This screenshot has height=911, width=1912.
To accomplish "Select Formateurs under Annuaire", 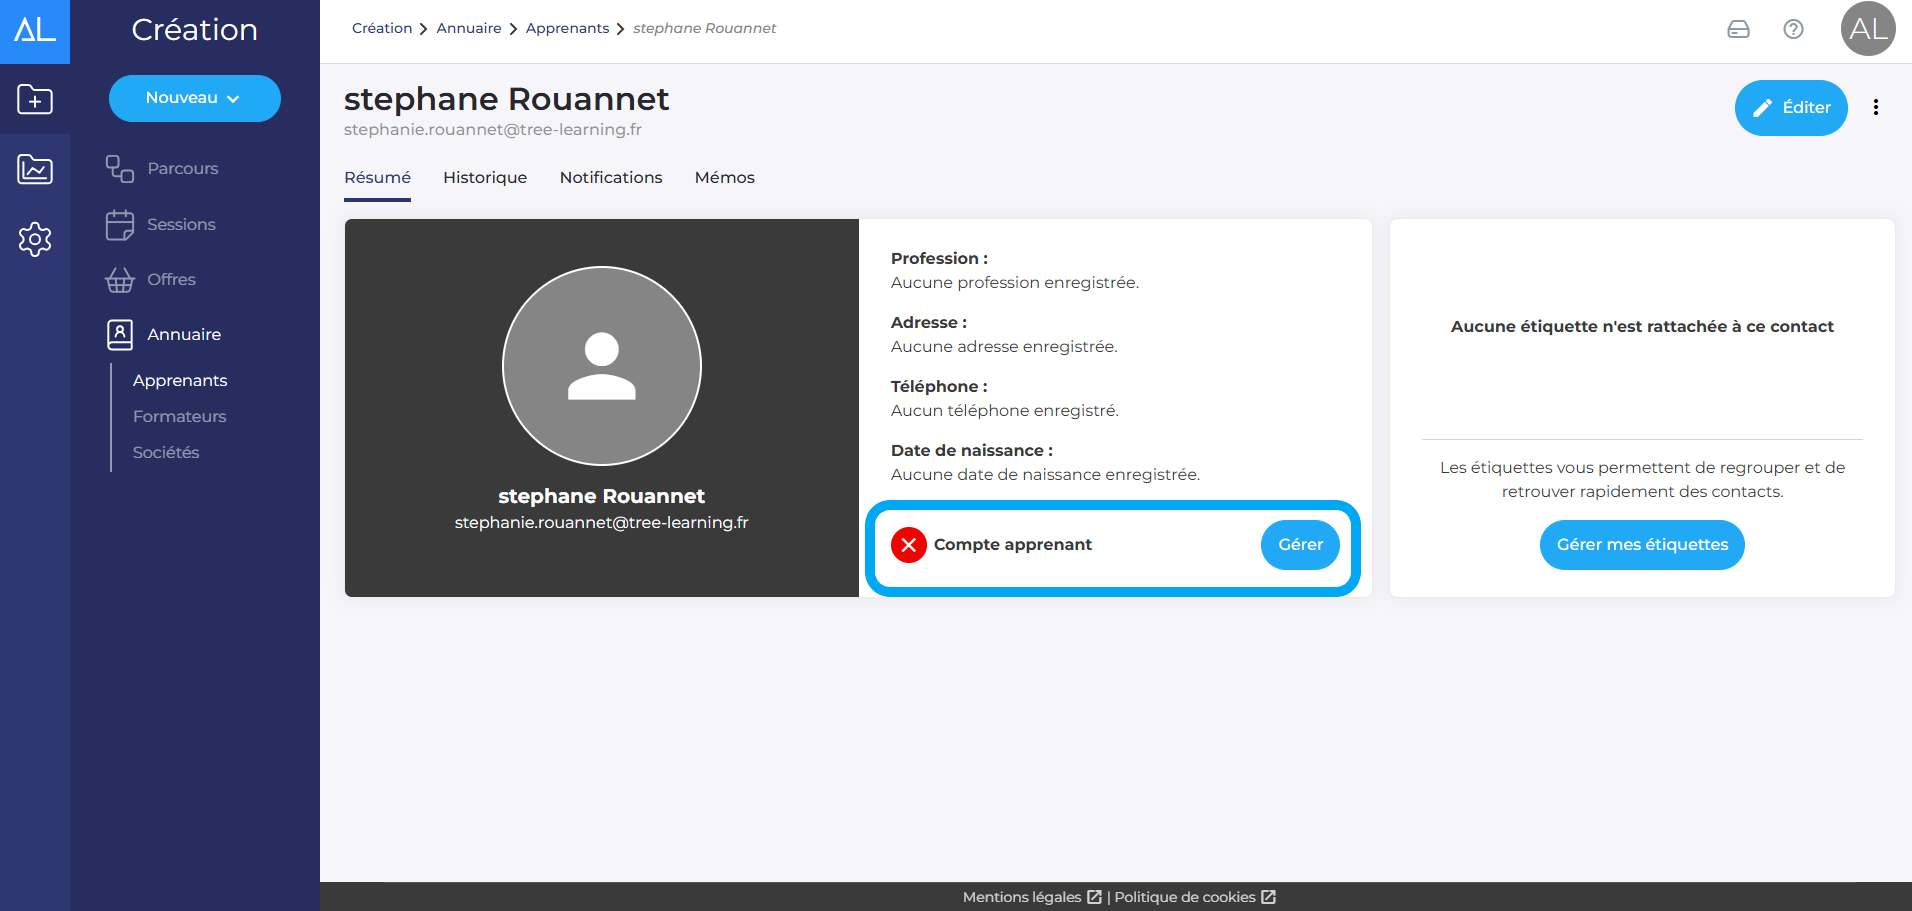I will tap(179, 416).
